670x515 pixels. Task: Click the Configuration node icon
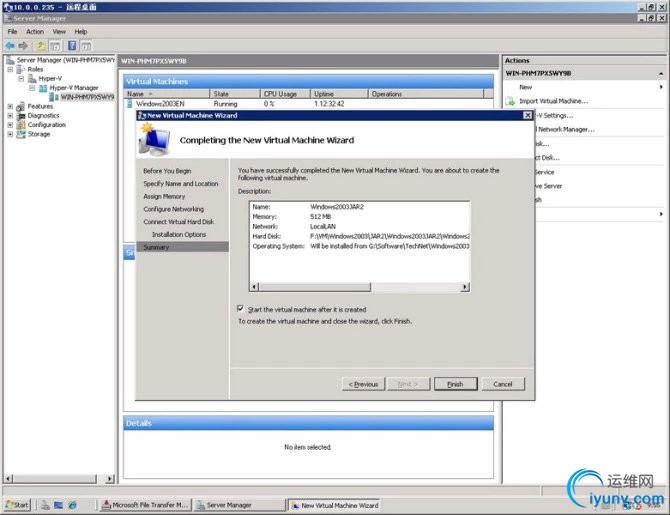point(21,125)
